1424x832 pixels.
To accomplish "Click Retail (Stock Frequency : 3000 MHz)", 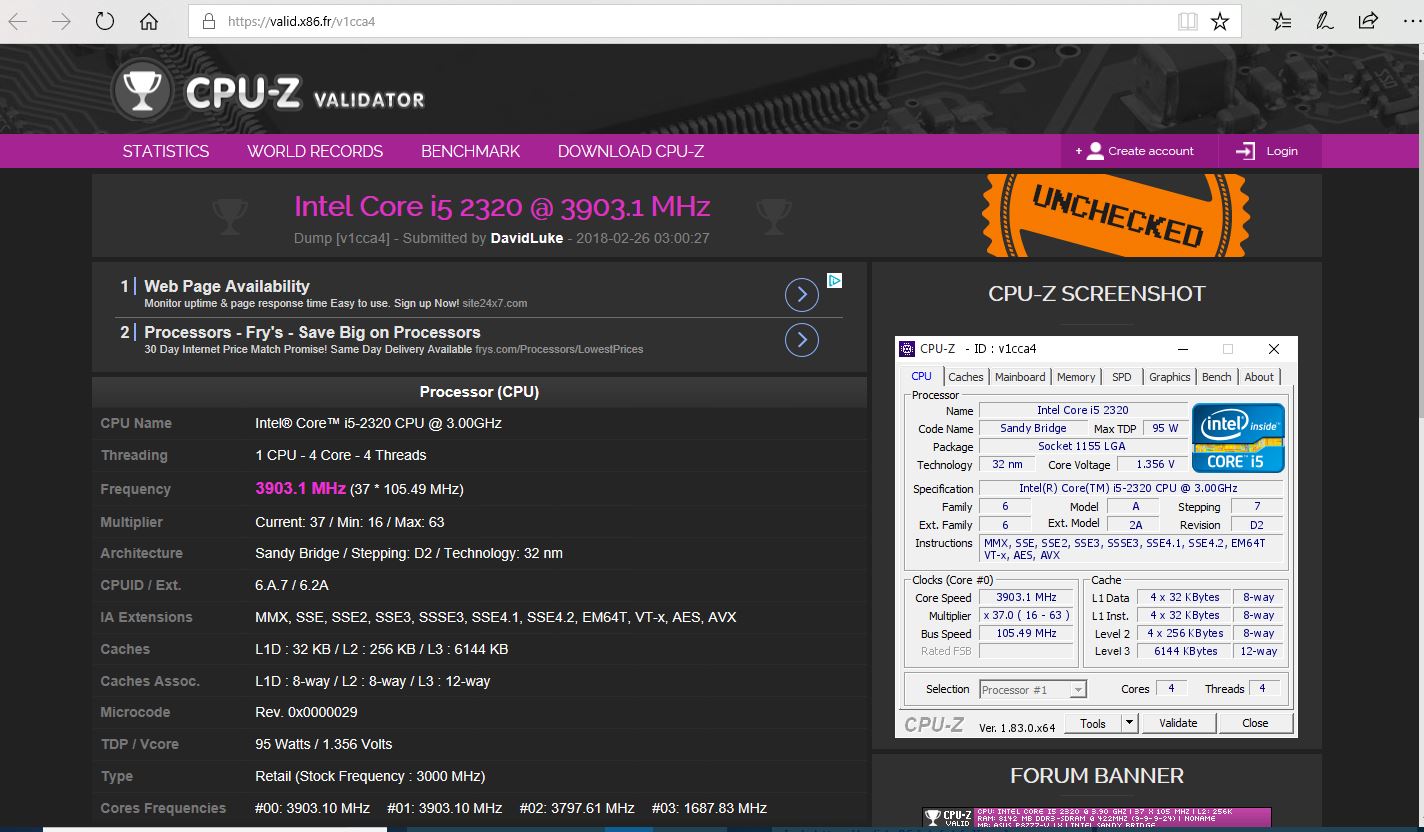I will (370, 776).
